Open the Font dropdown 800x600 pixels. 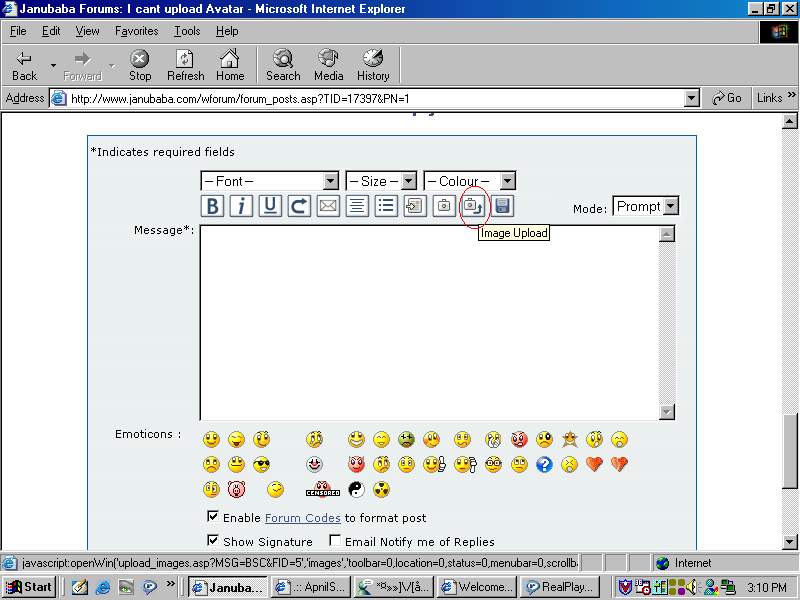point(269,181)
